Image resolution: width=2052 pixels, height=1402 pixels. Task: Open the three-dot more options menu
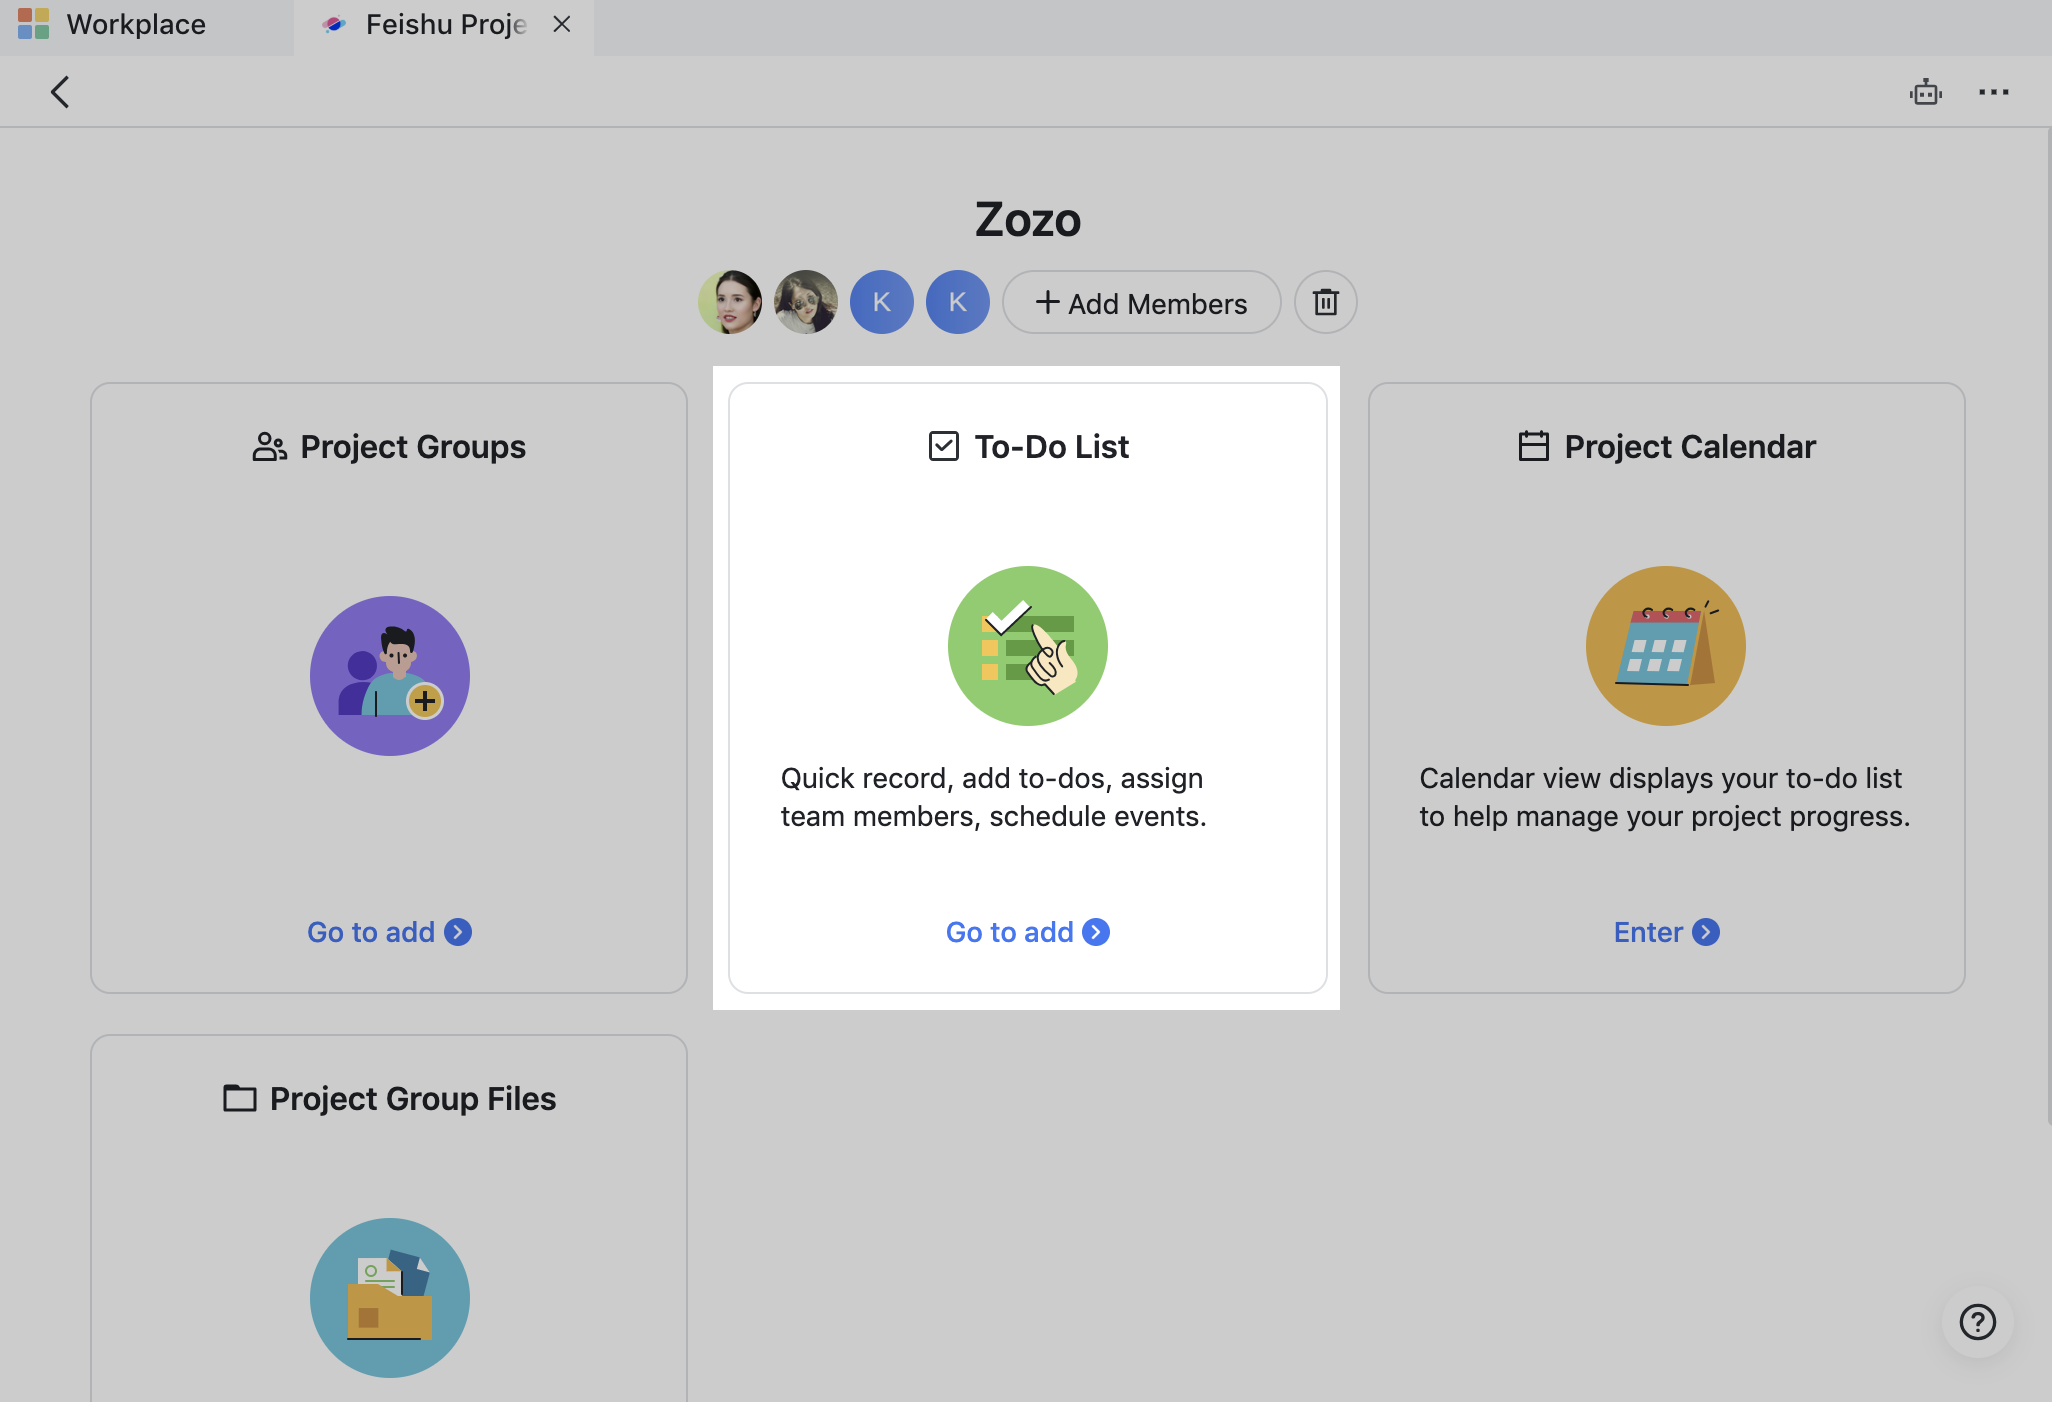click(x=1993, y=92)
